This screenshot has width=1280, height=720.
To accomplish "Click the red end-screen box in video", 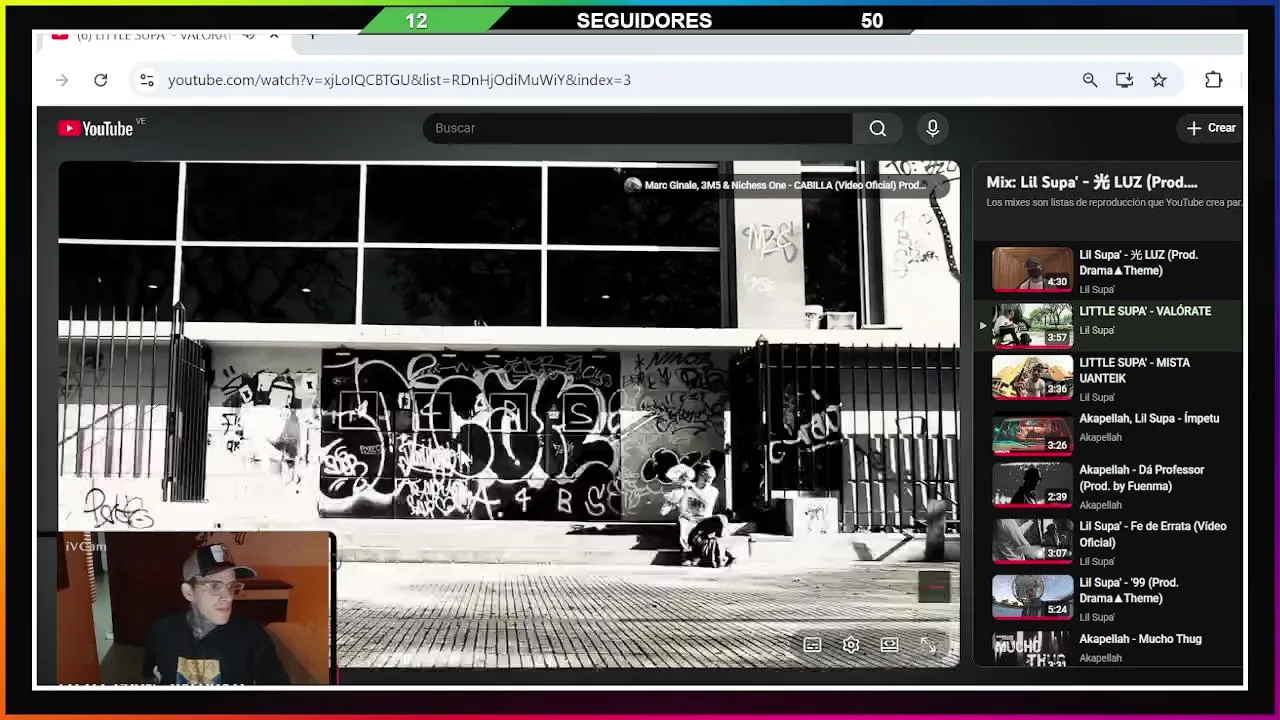I will [933, 587].
